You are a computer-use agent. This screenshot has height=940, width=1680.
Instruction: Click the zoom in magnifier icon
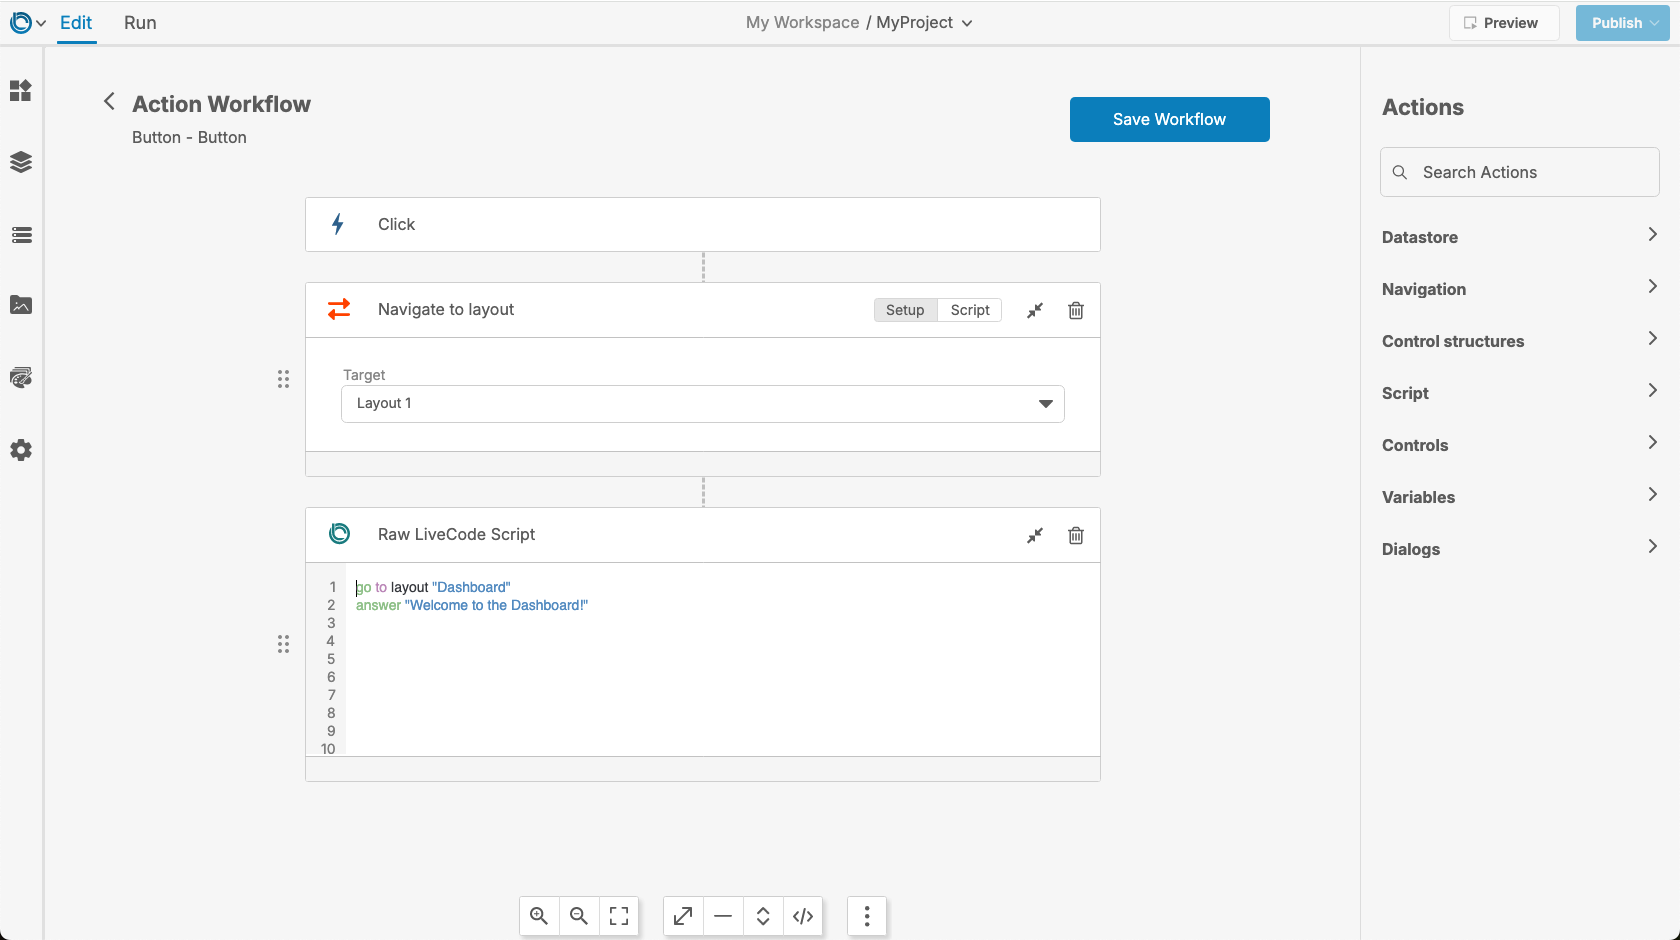coord(539,916)
